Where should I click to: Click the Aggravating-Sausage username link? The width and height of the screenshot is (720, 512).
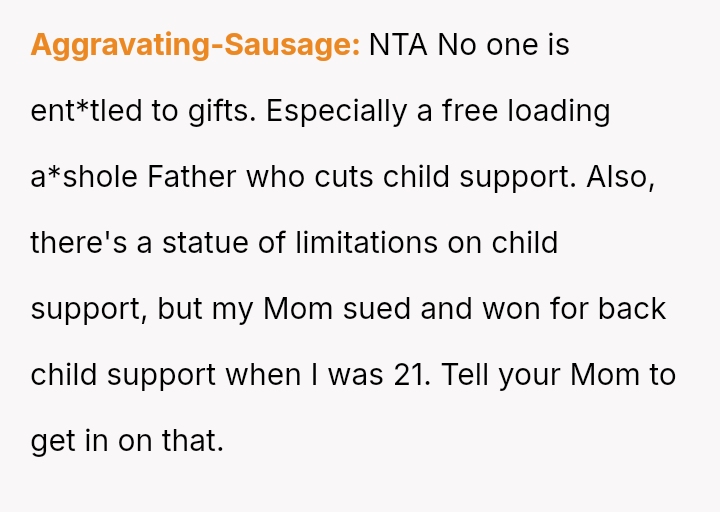click(x=195, y=45)
